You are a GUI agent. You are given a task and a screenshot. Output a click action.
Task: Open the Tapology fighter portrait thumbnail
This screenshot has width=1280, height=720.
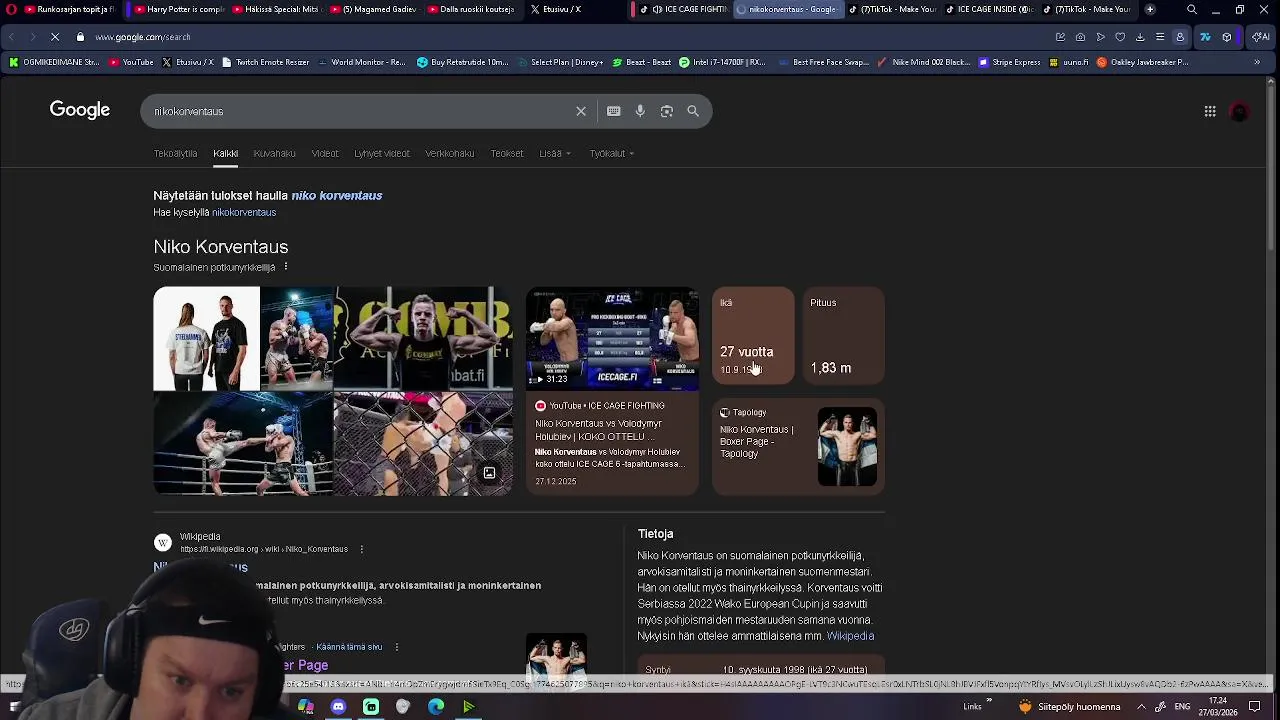point(847,446)
